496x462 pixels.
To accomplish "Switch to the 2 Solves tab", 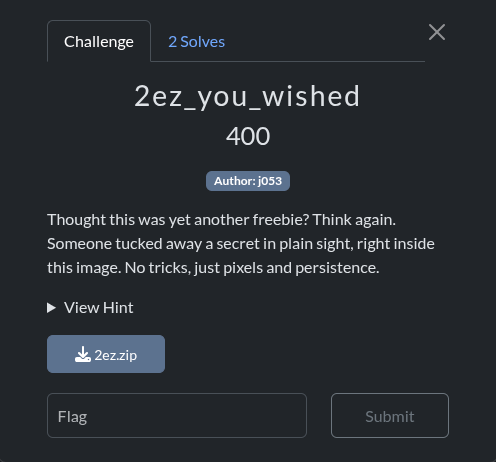I will pos(196,42).
